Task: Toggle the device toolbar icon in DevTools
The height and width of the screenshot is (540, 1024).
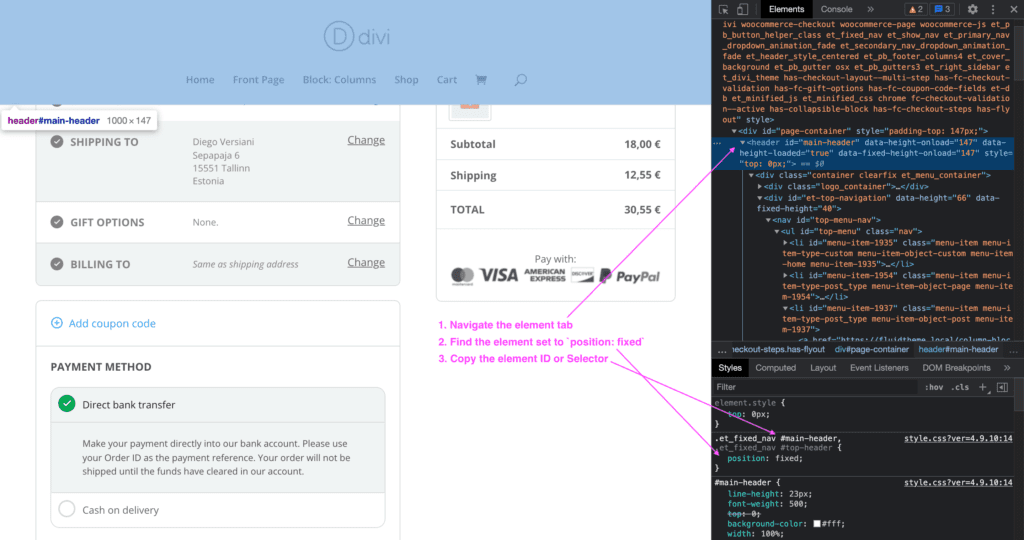Action: 743,9
